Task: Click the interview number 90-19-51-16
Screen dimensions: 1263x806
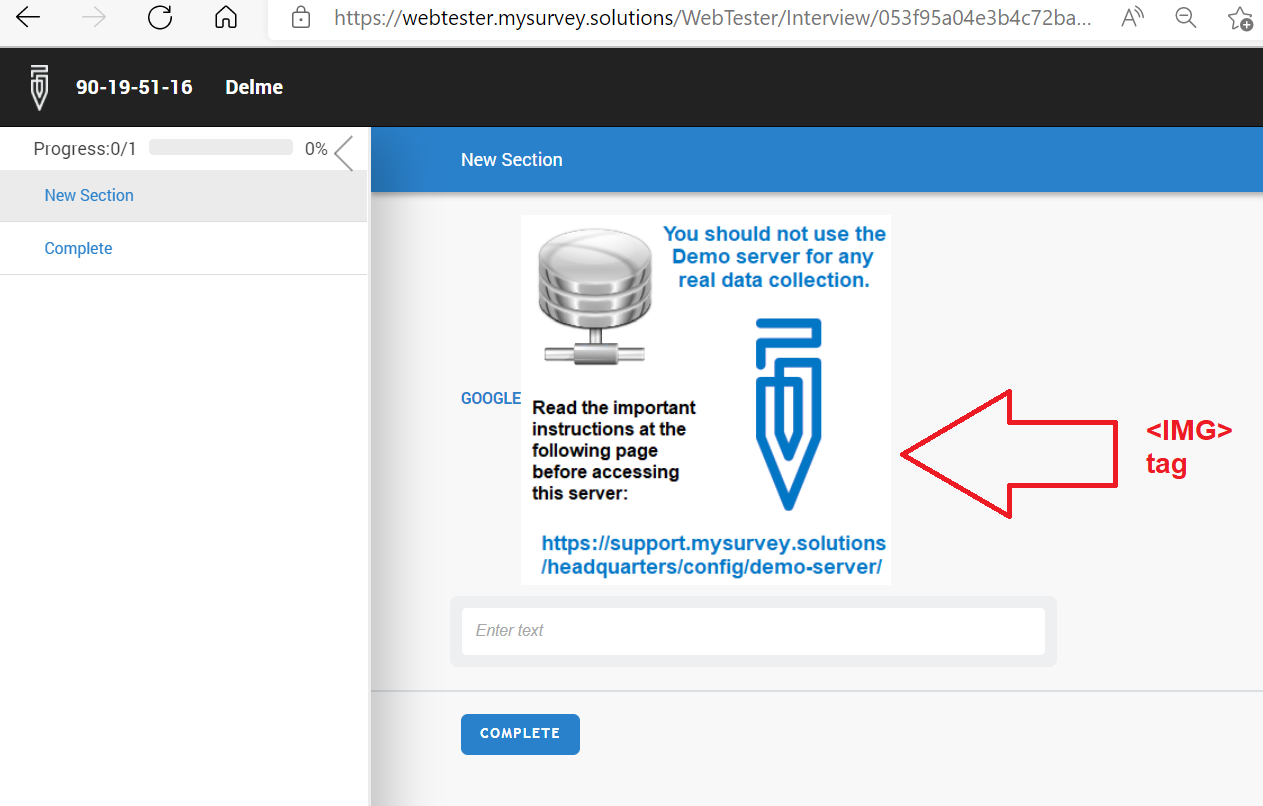Action: [134, 87]
